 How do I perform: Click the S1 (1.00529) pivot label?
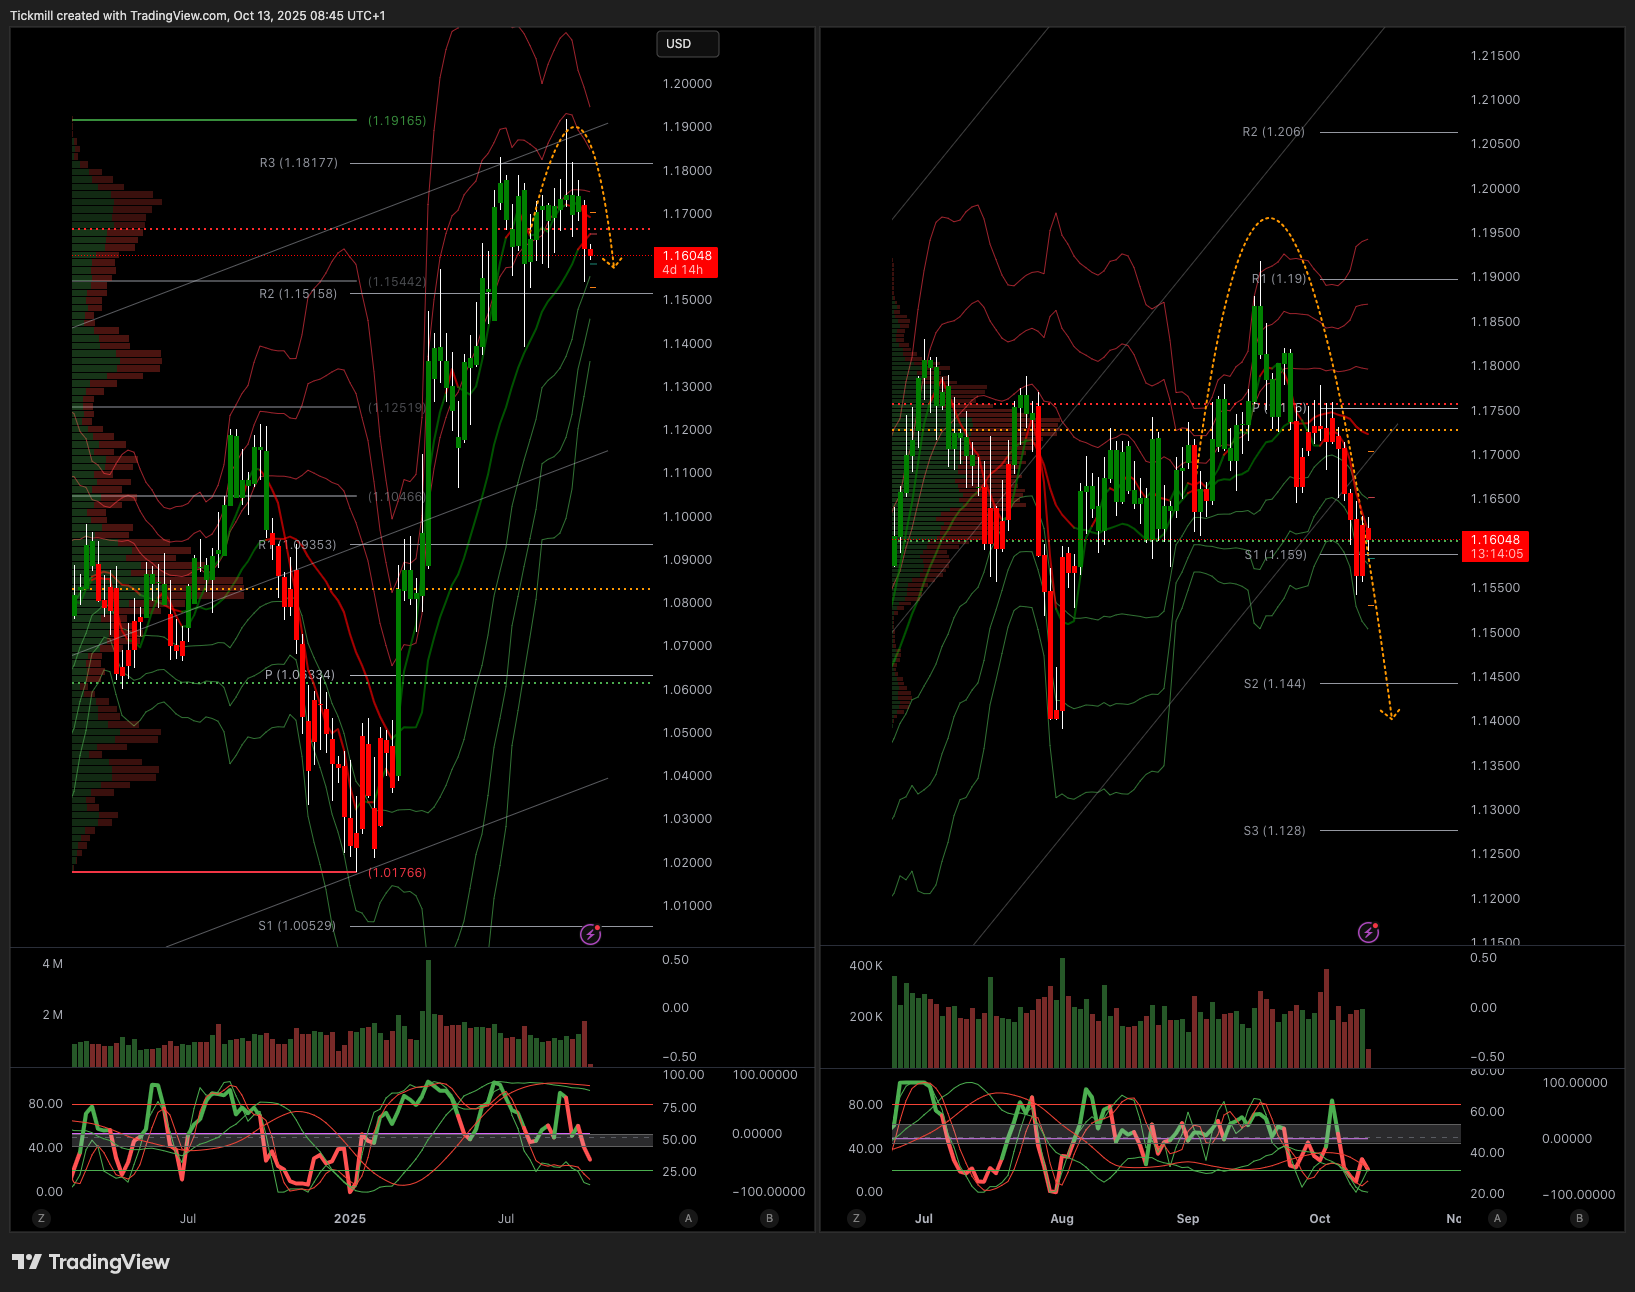coord(297,926)
